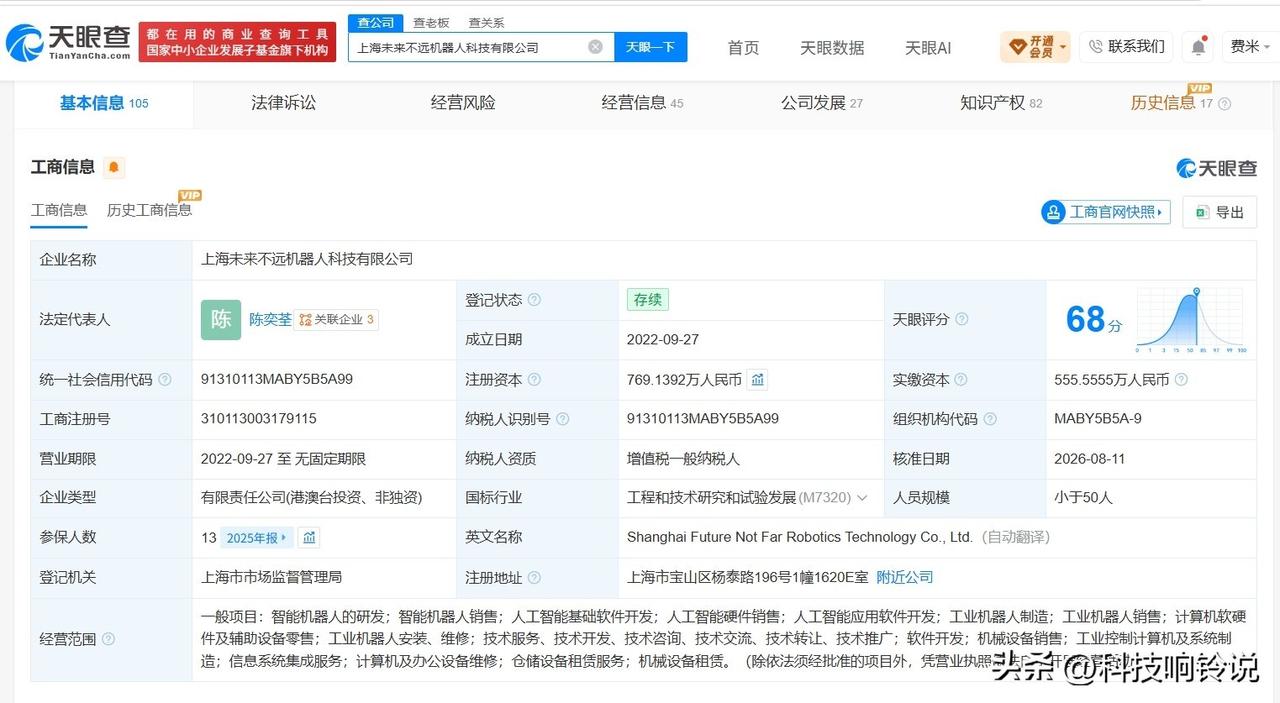Click help icon next to 统一社会信用代码
1280x703 pixels.
(164, 380)
